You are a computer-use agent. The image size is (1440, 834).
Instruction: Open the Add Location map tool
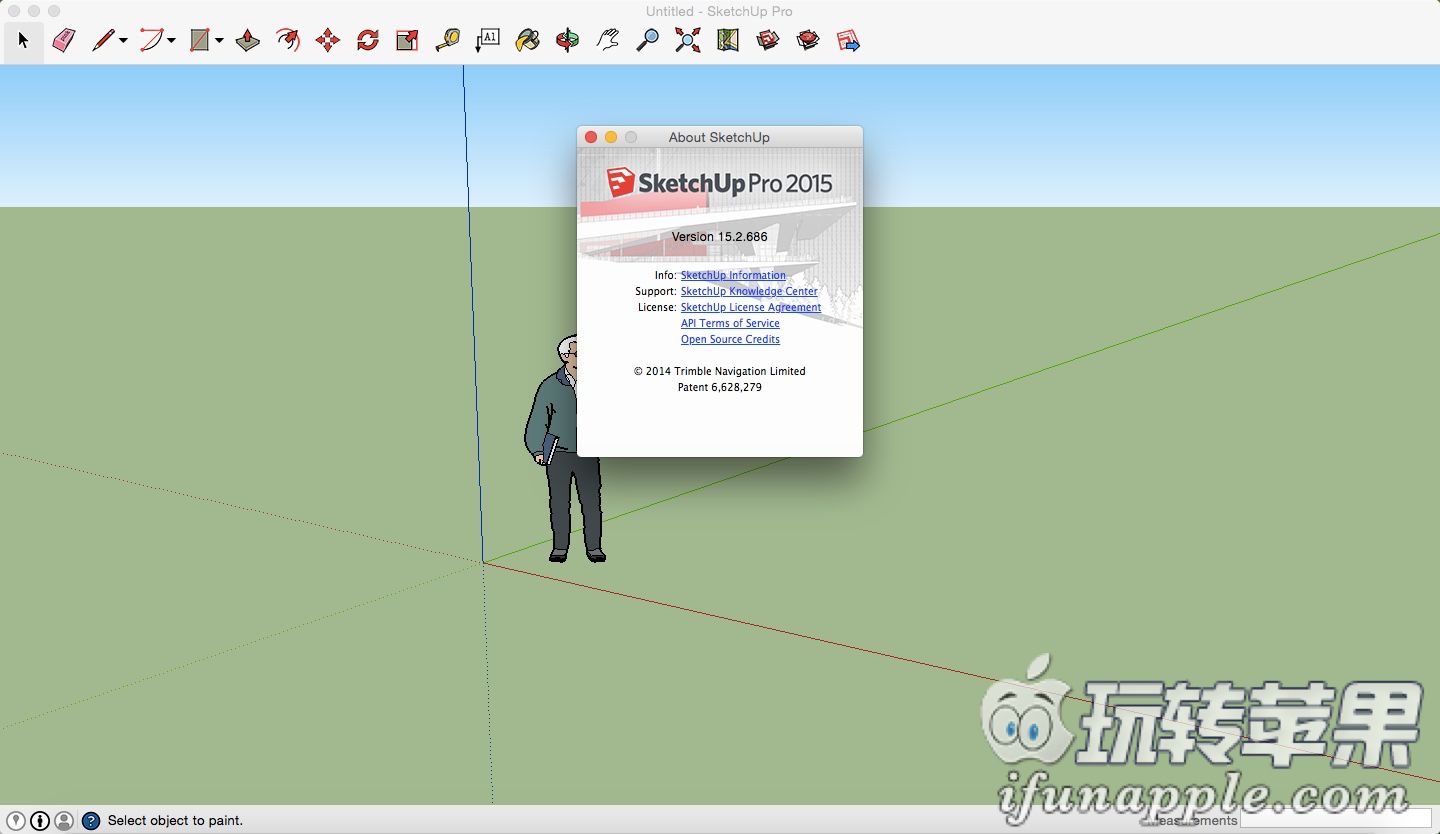coord(728,41)
